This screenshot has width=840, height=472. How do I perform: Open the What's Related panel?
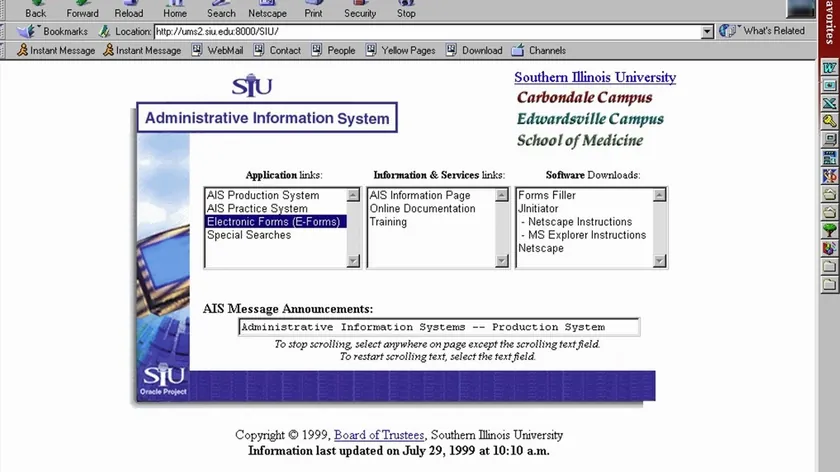tap(762, 31)
